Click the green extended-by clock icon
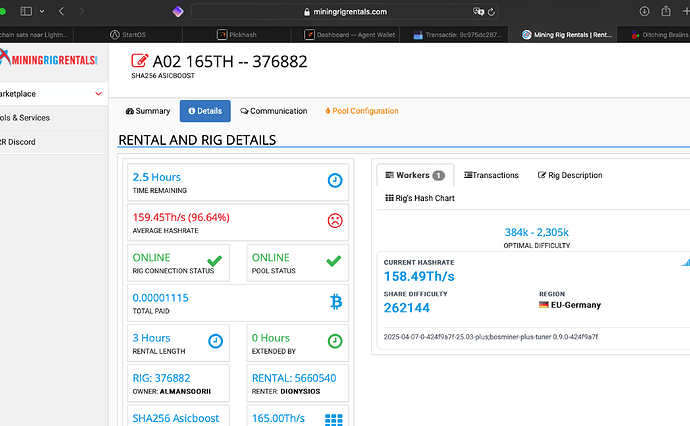 [x=335, y=341]
